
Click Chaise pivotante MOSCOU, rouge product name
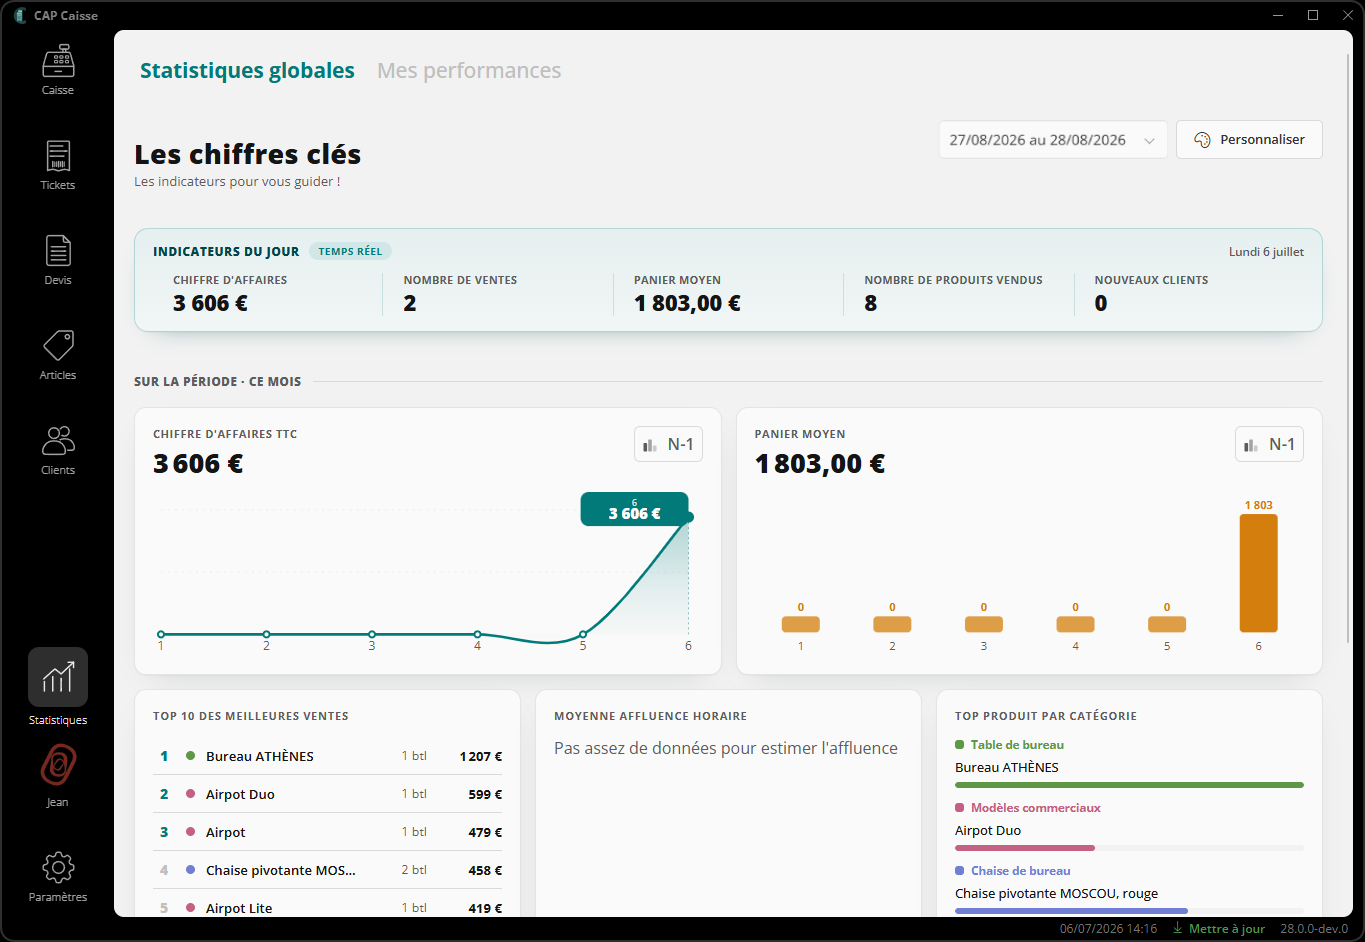coord(1056,894)
